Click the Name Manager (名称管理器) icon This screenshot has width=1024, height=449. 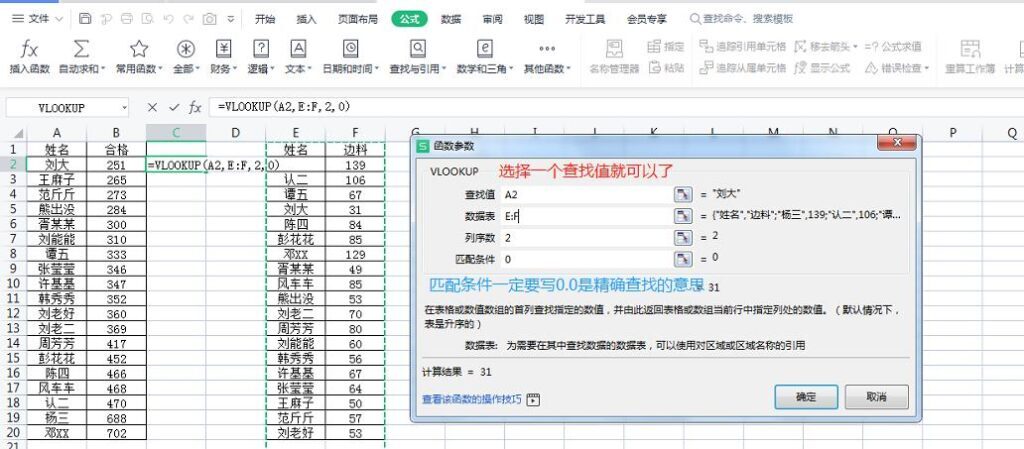(x=614, y=49)
